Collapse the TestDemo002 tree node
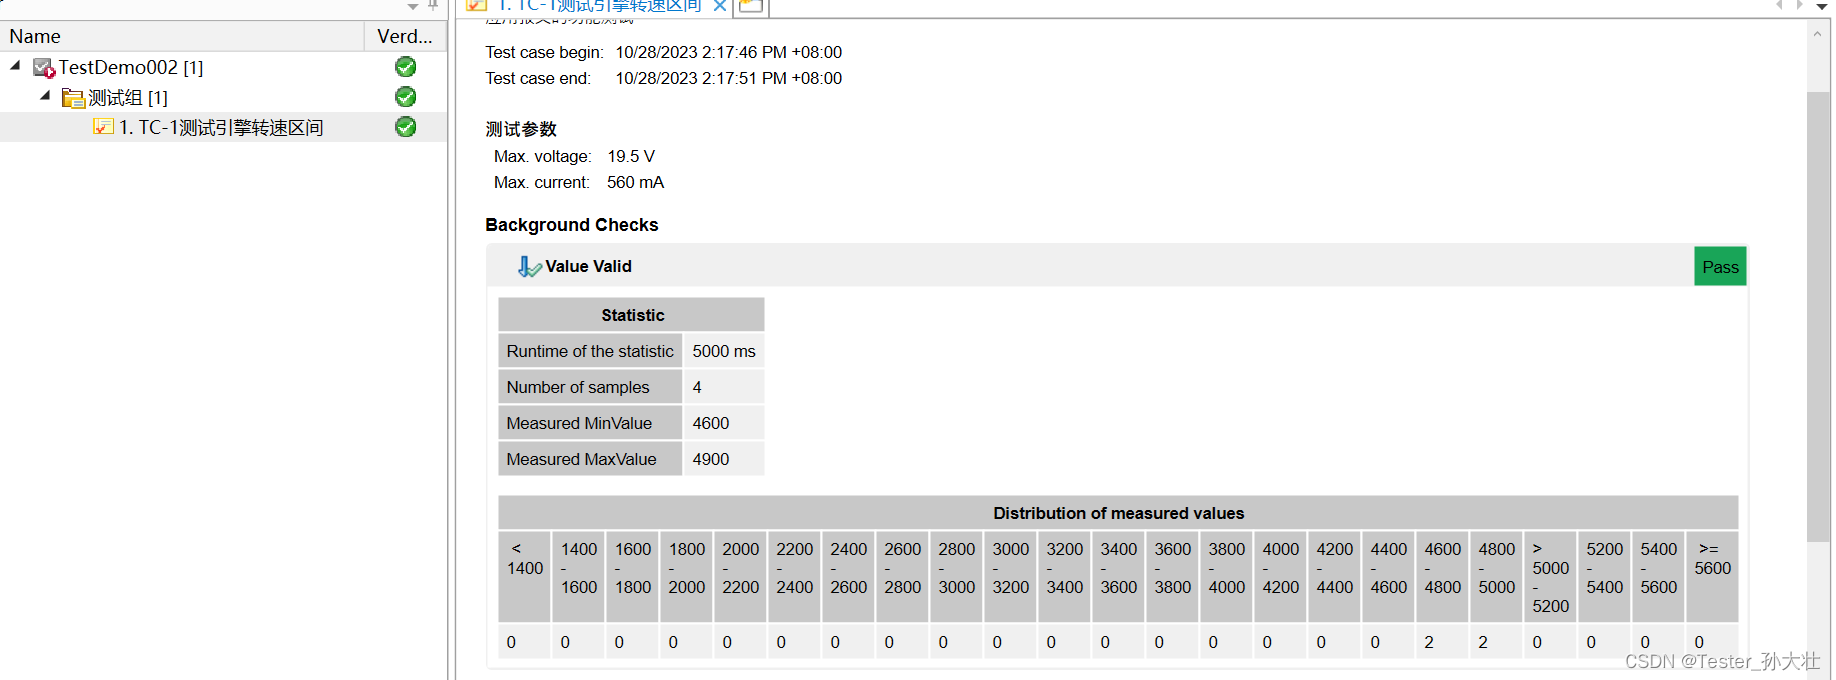Screen dimensions: 1836x680 [15, 66]
